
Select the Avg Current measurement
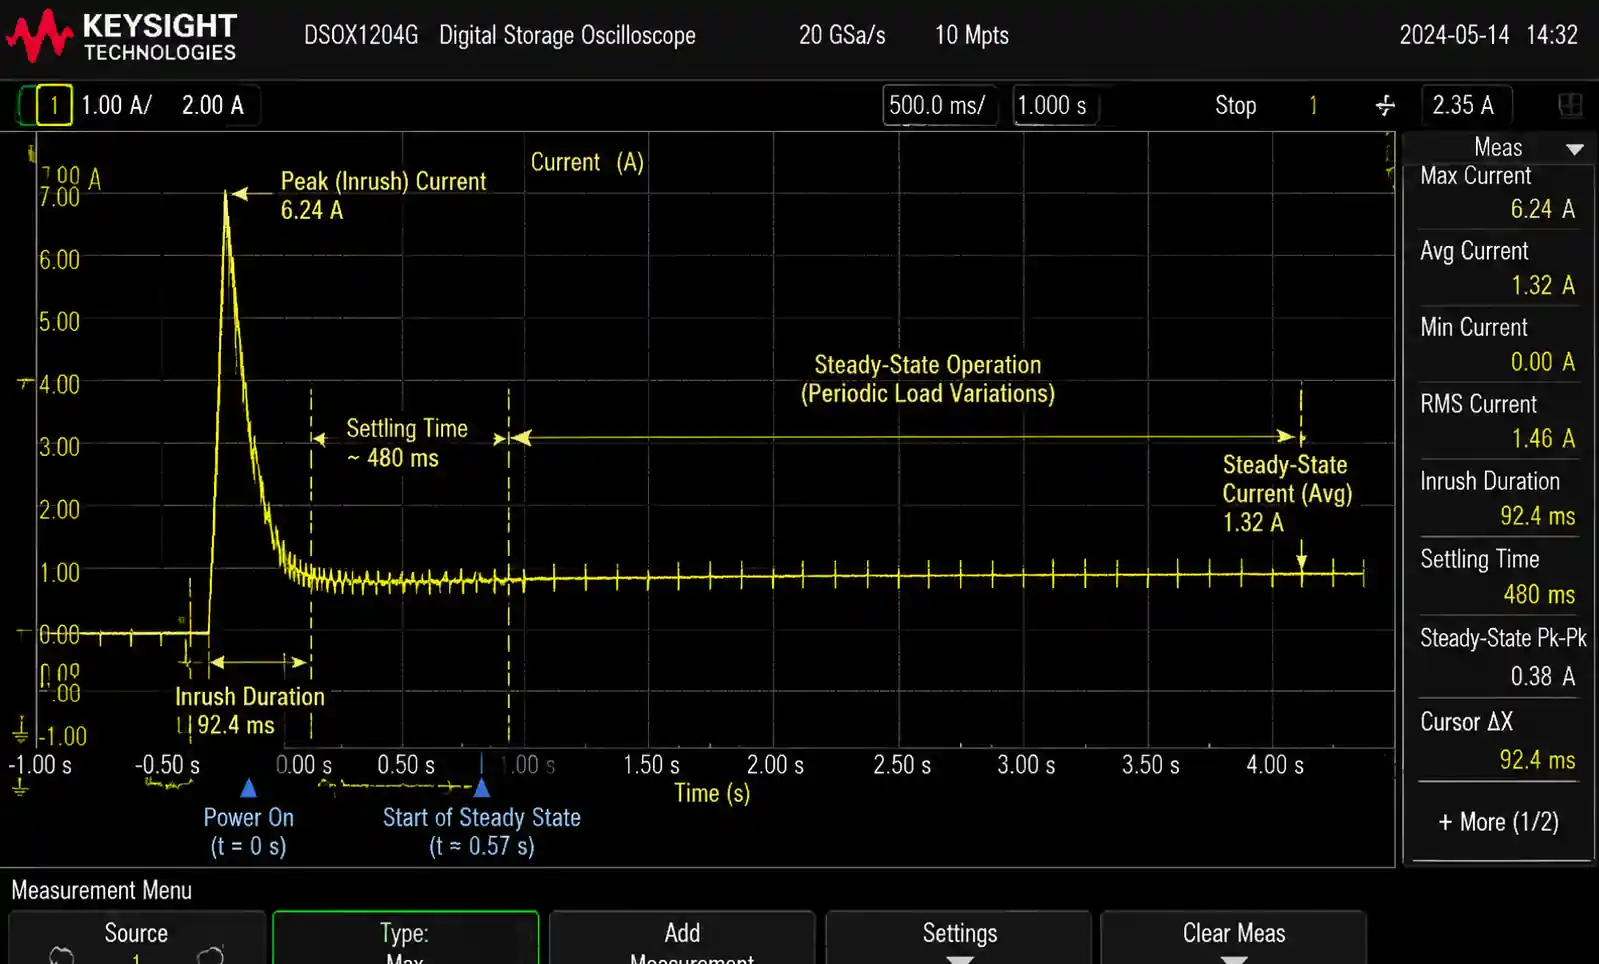1498,268
